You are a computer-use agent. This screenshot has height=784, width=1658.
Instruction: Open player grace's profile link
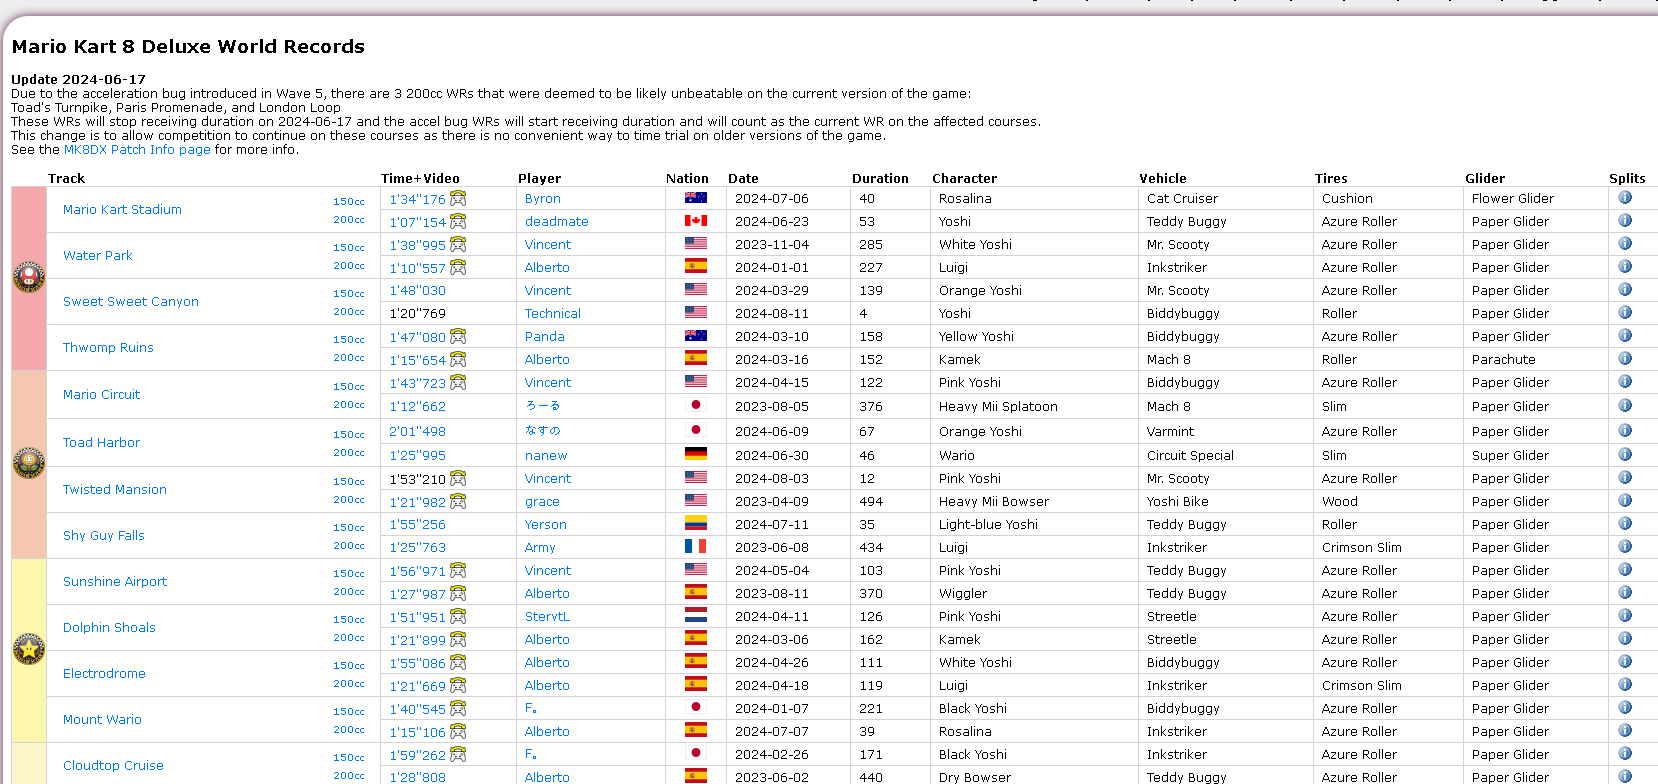click(542, 502)
